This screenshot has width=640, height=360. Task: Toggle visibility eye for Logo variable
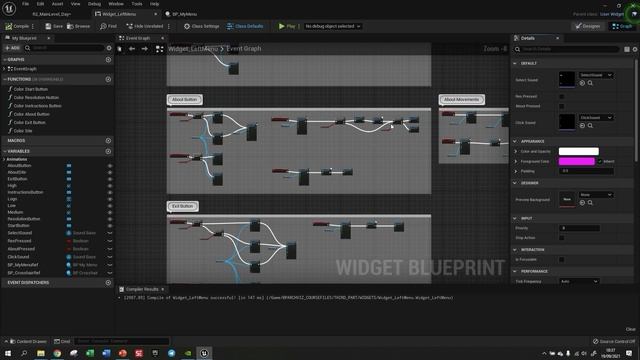pos(109,199)
